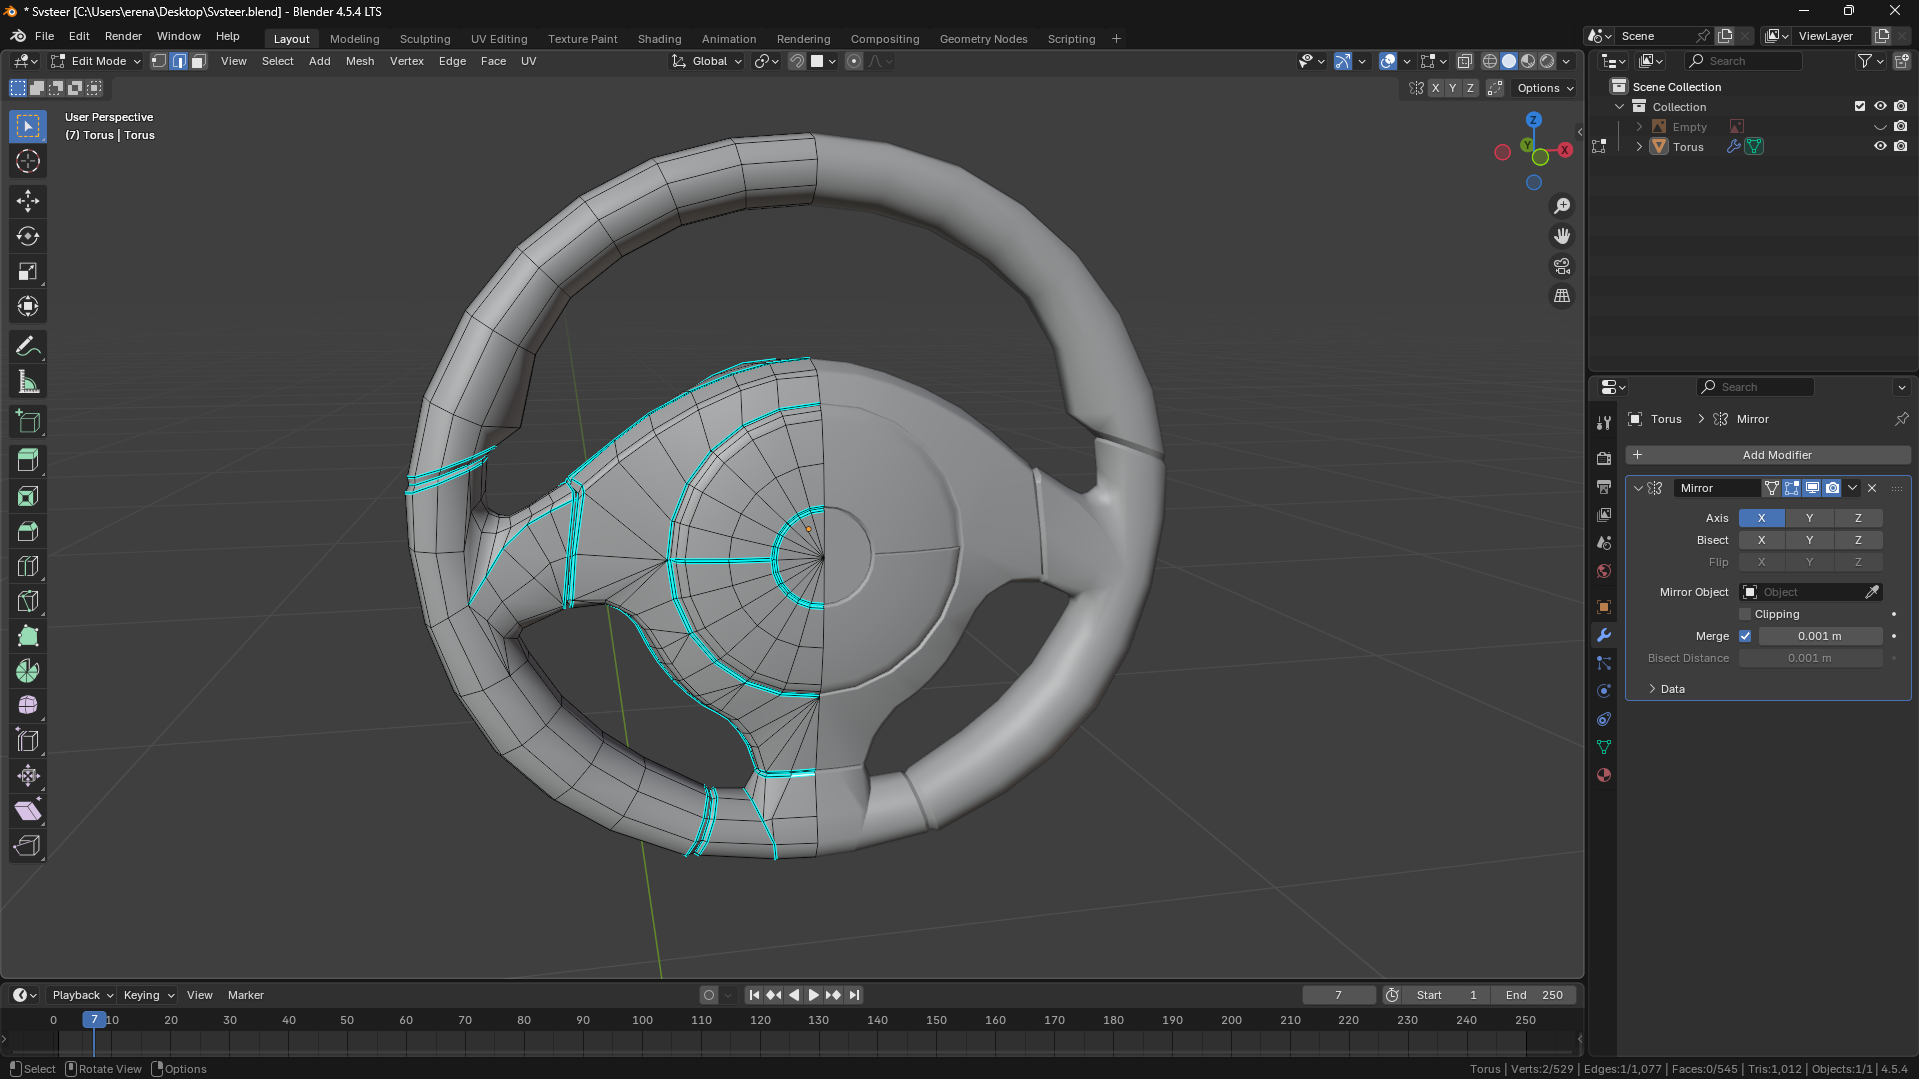Open the Edit Mode dropdown
This screenshot has height=1079, width=1919.
(x=96, y=61)
